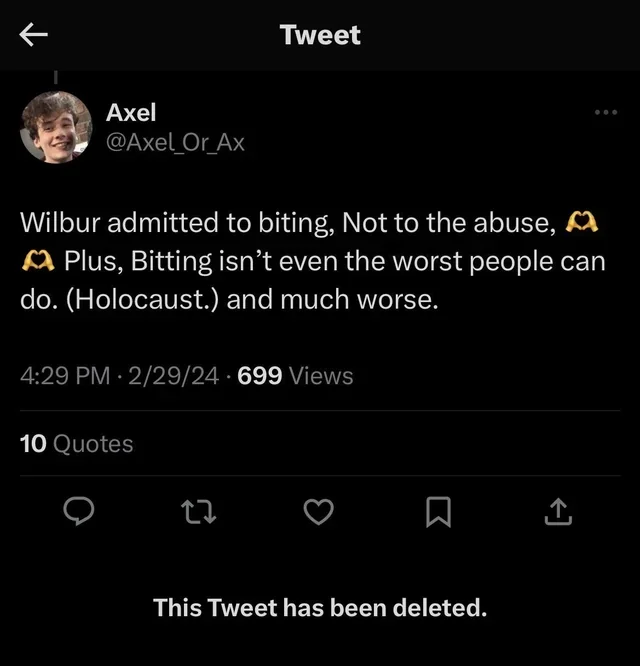Click the 4:29 PM timestamp
640x666 pixels.
[x=65, y=376]
